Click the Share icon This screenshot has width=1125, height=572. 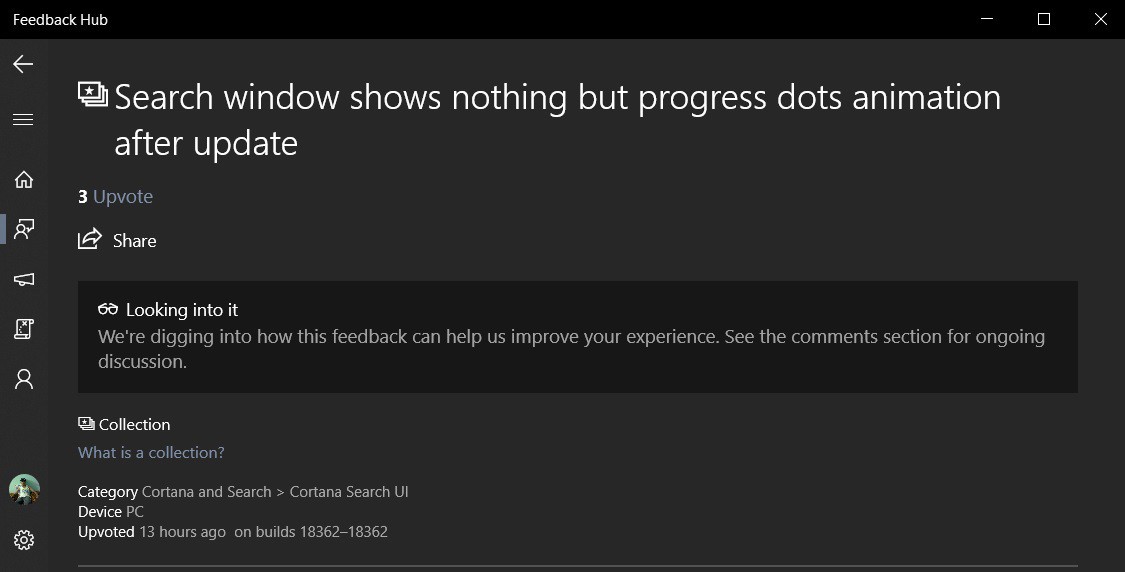point(90,240)
